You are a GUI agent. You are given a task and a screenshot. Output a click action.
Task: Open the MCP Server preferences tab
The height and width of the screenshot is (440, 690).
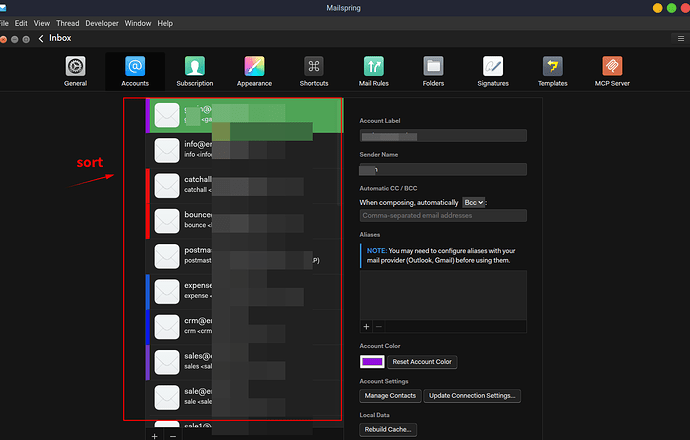point(612,71)
